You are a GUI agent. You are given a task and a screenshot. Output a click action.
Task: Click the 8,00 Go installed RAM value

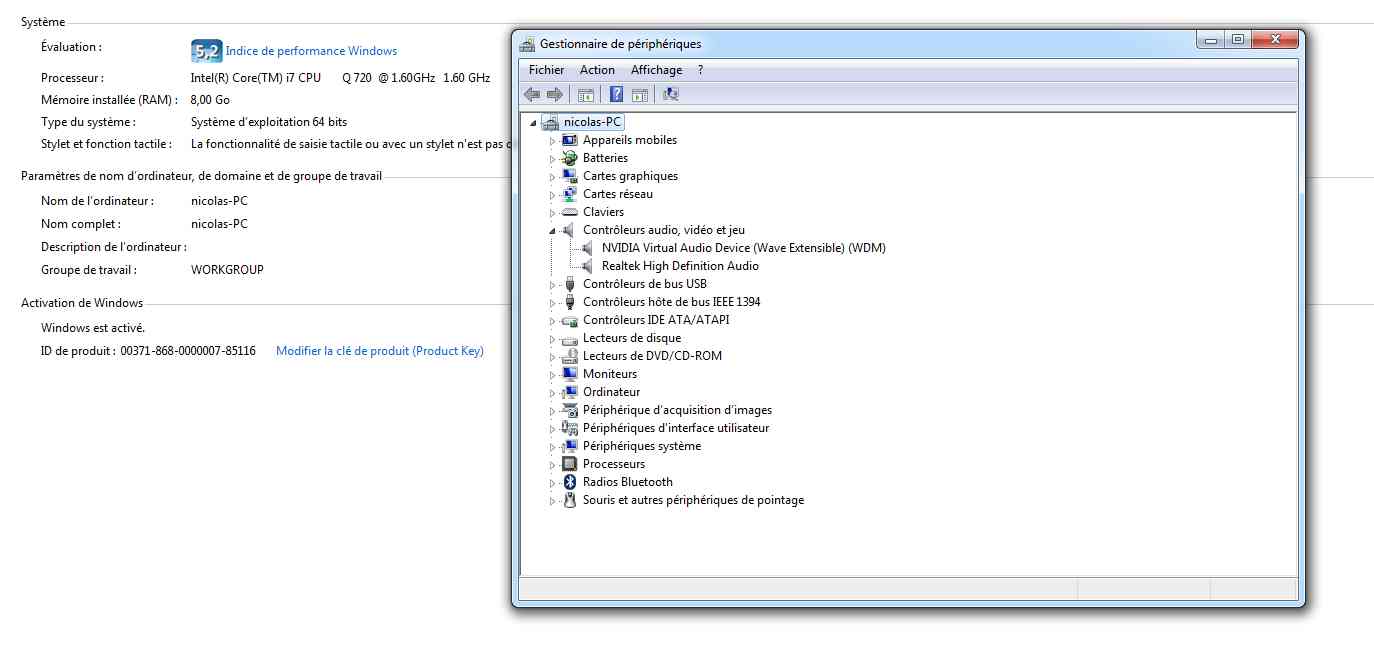point(210,100)
